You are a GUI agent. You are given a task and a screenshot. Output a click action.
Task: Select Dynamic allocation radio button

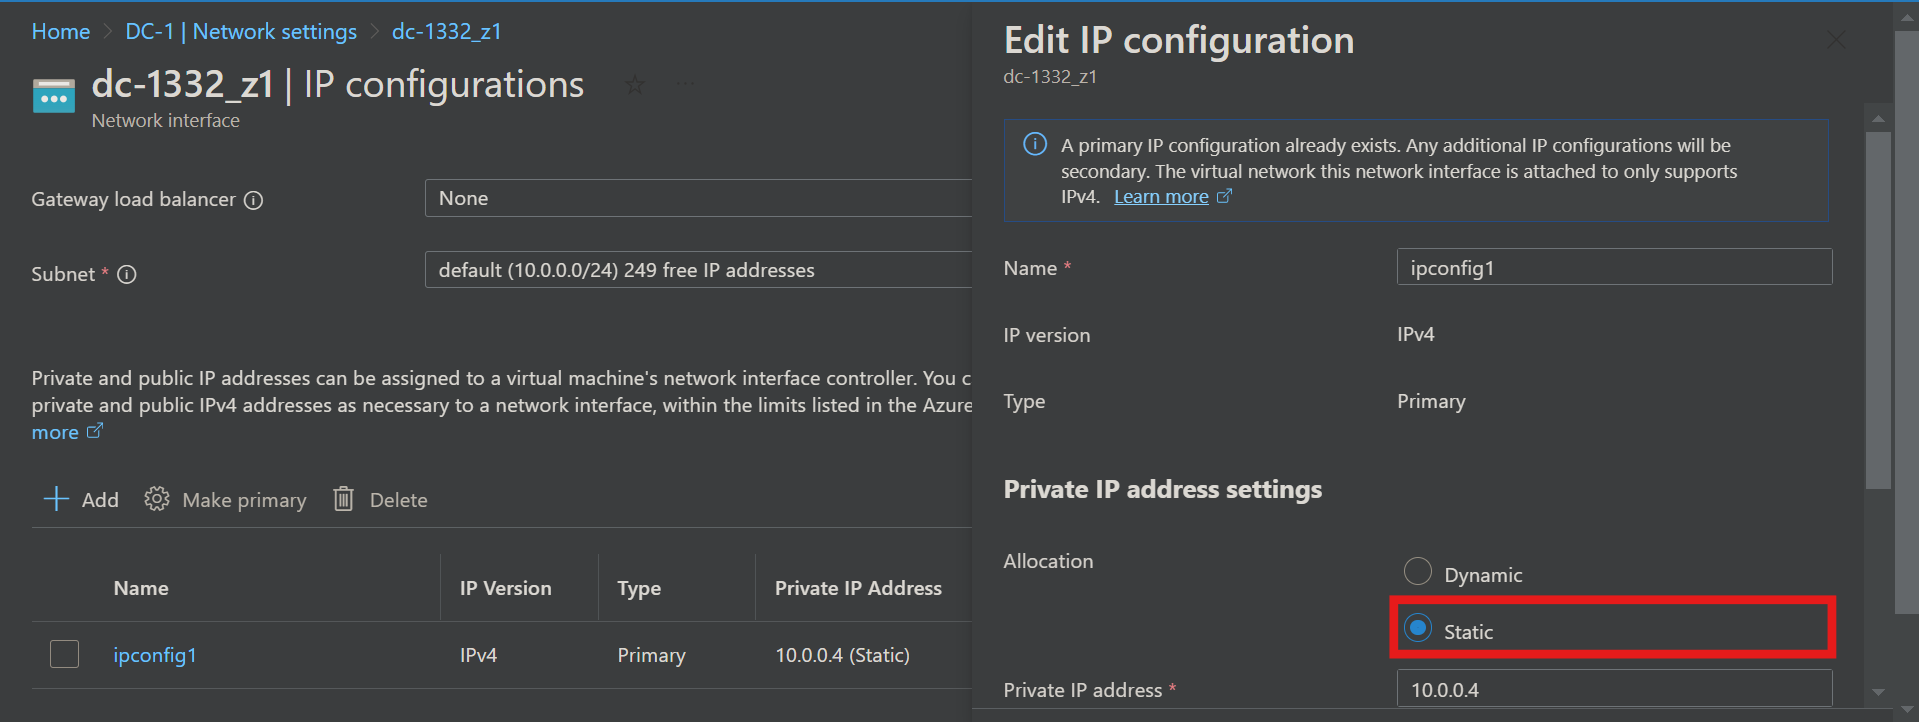pyautogui.click(x=1418, y=572)
